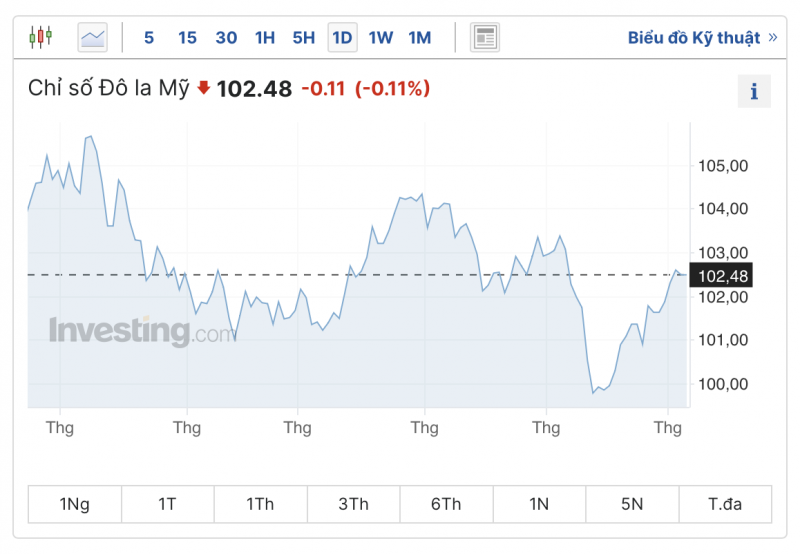Set interval to 30 minutes
The image size is (800, 554).
tap(226, 38)
